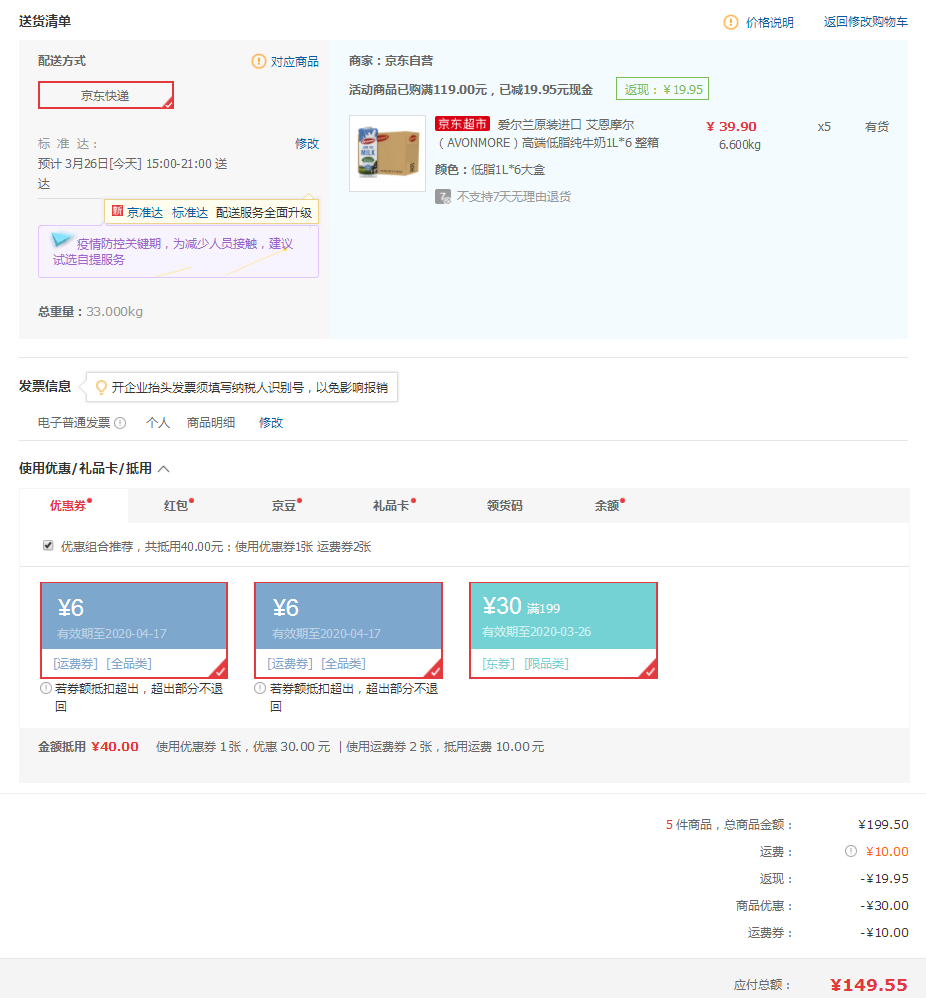
Task: Click the 7-day no-return icon
Action: click(x=443, y=197)
